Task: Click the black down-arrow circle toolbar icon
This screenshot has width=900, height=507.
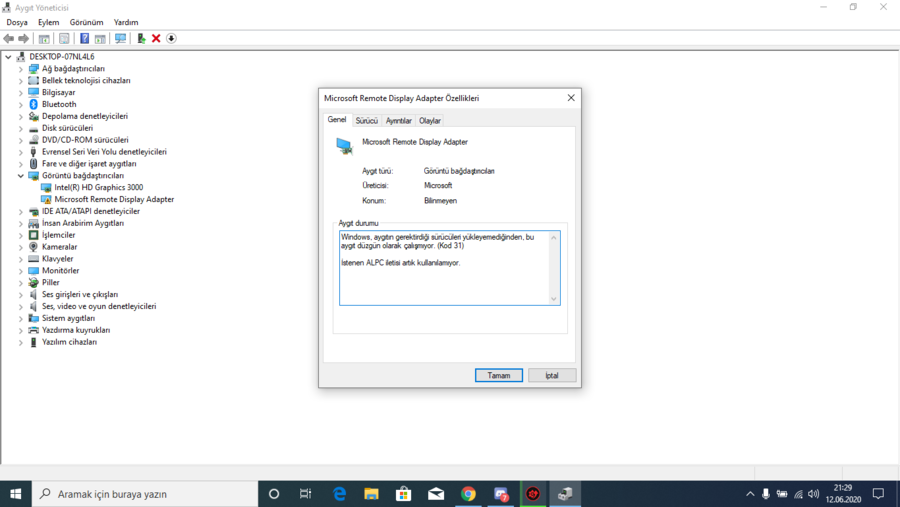Action: [x=171, y=38]
